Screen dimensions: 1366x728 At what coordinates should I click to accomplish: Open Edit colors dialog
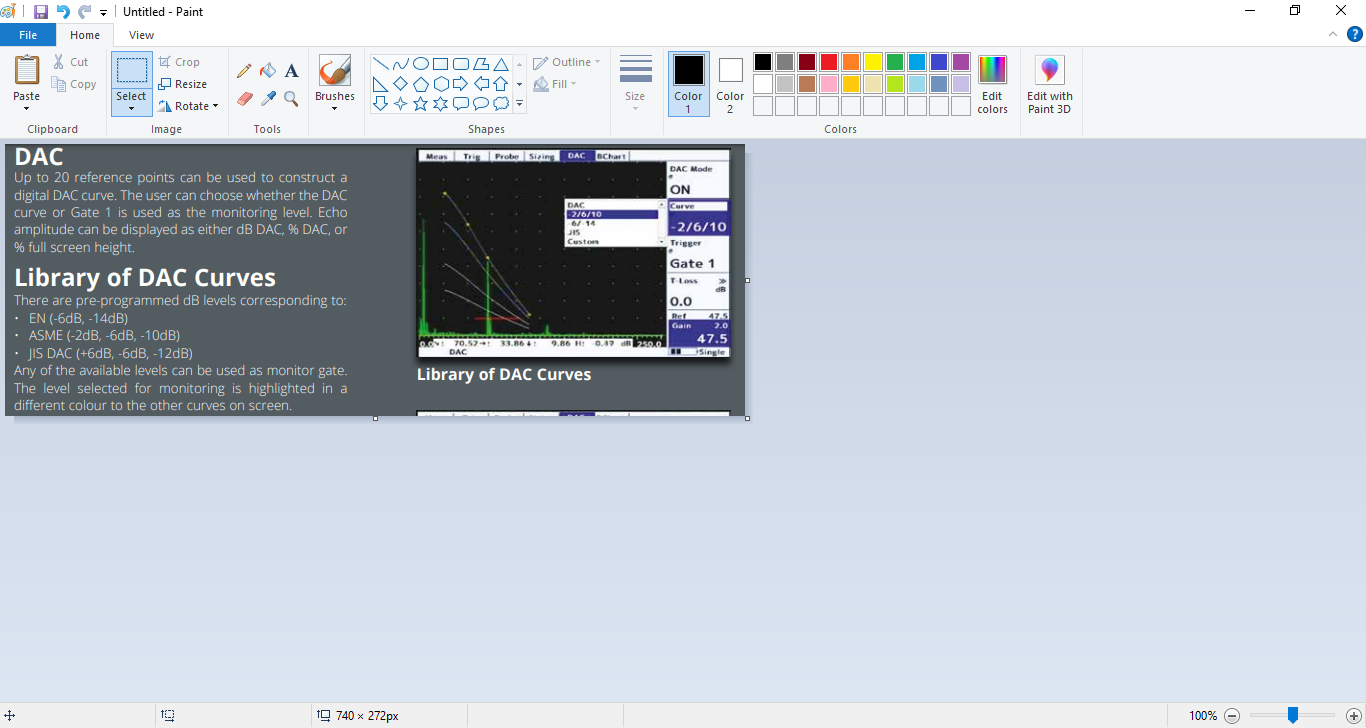[x=992, y=84]
